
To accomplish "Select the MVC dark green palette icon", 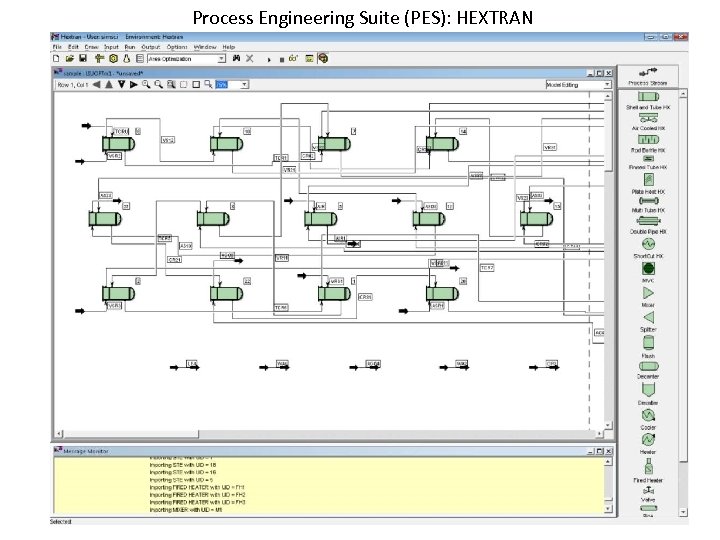I will pyautogui.click(x=648, y=269).
